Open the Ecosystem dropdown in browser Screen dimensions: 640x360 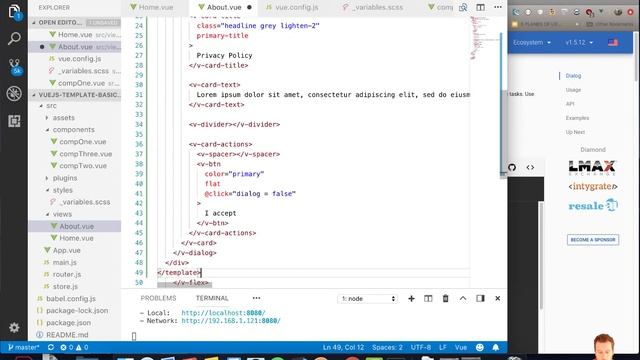pyautogui.click(x=532, y=42)
